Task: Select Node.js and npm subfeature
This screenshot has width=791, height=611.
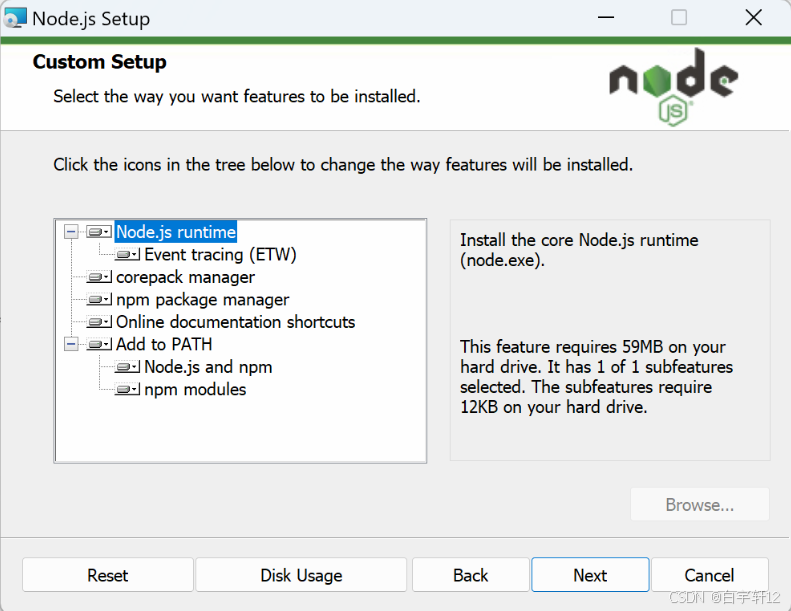Action: 208,367
